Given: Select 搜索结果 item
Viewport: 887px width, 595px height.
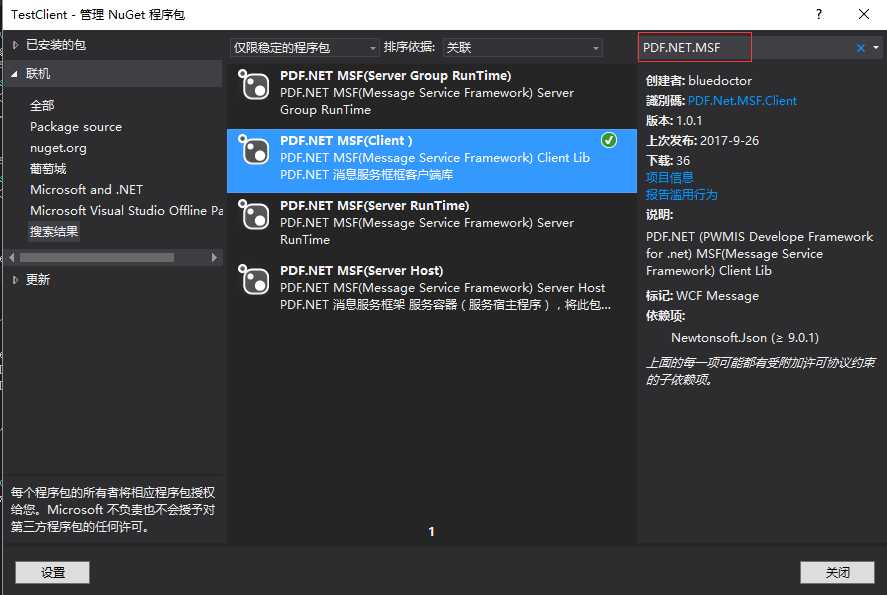Looking at the screenshot, I should click(x=54, y=231).
